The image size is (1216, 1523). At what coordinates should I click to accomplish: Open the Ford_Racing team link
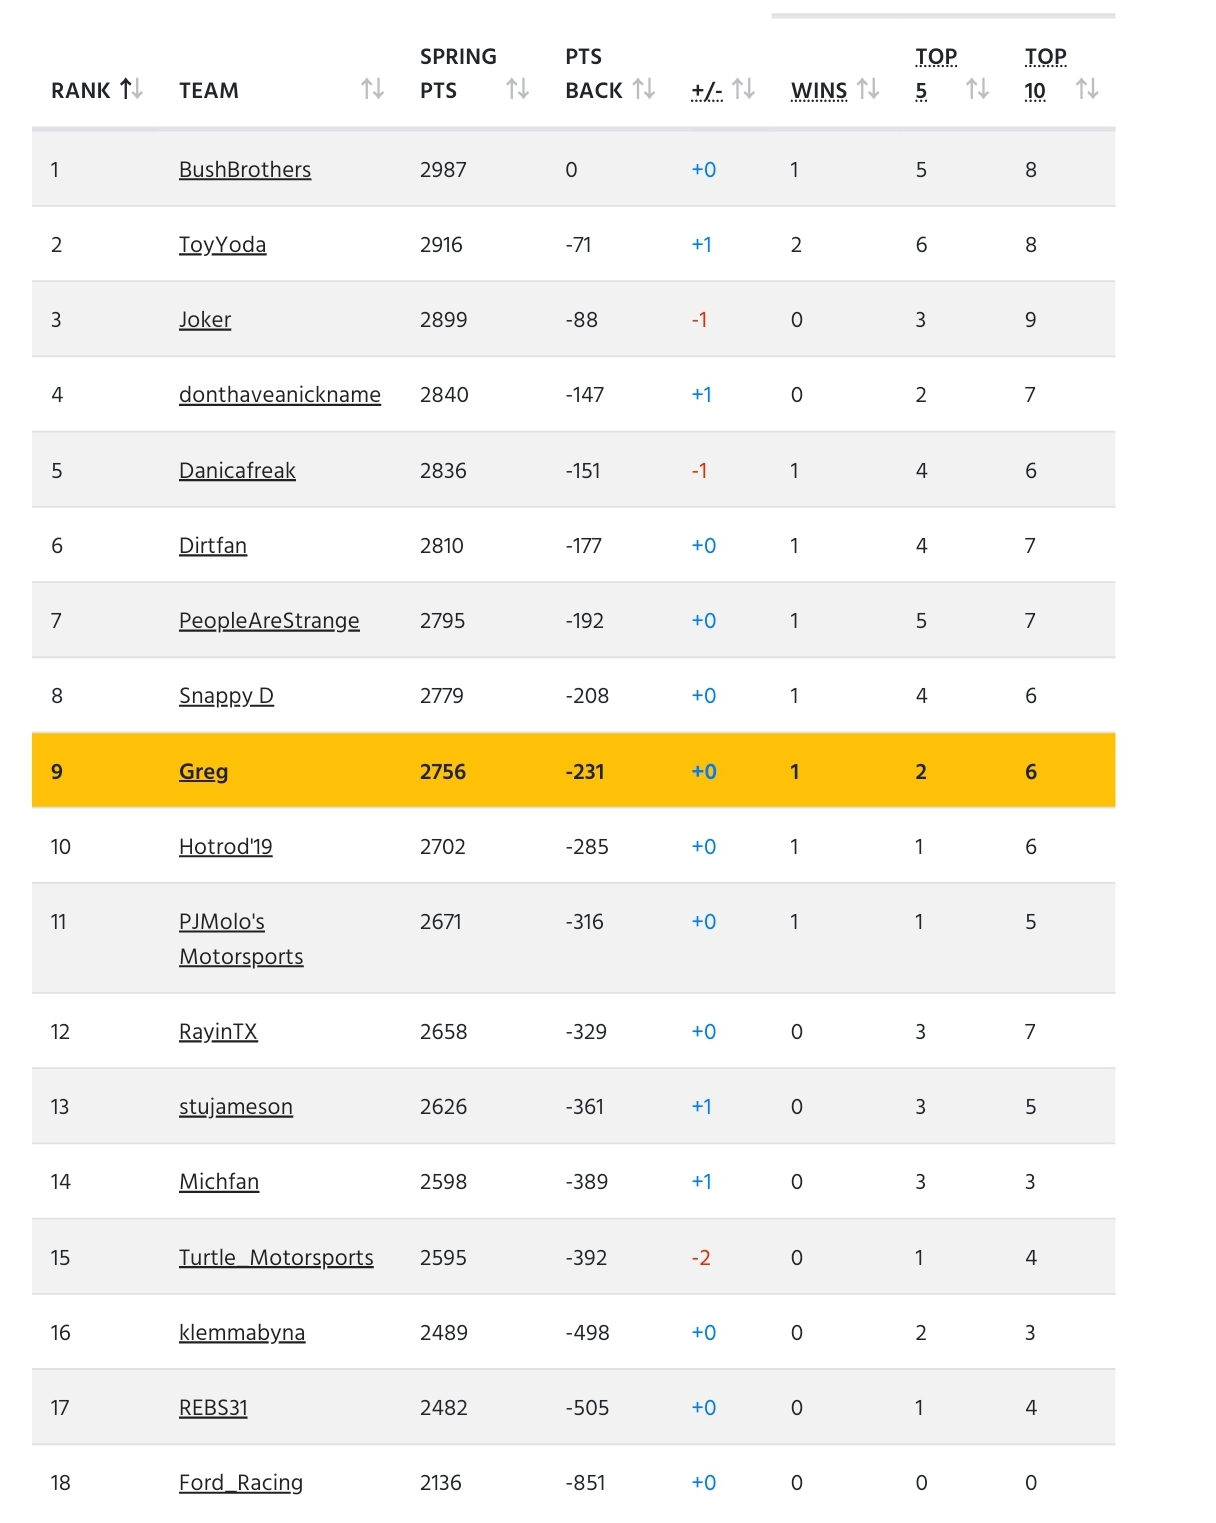point(241,1483)
